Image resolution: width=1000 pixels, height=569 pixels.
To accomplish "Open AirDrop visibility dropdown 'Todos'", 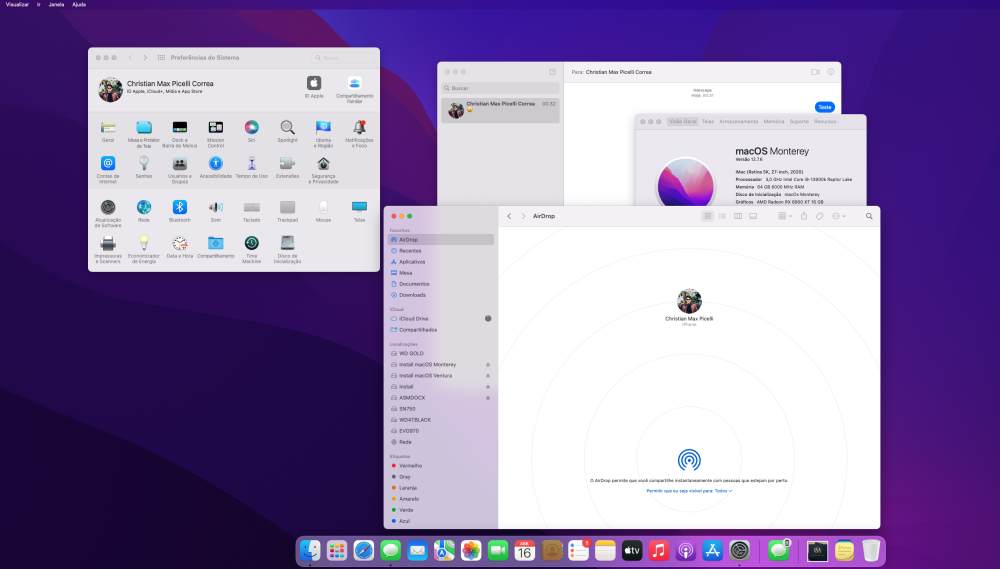I will click(x=723, y=491).
